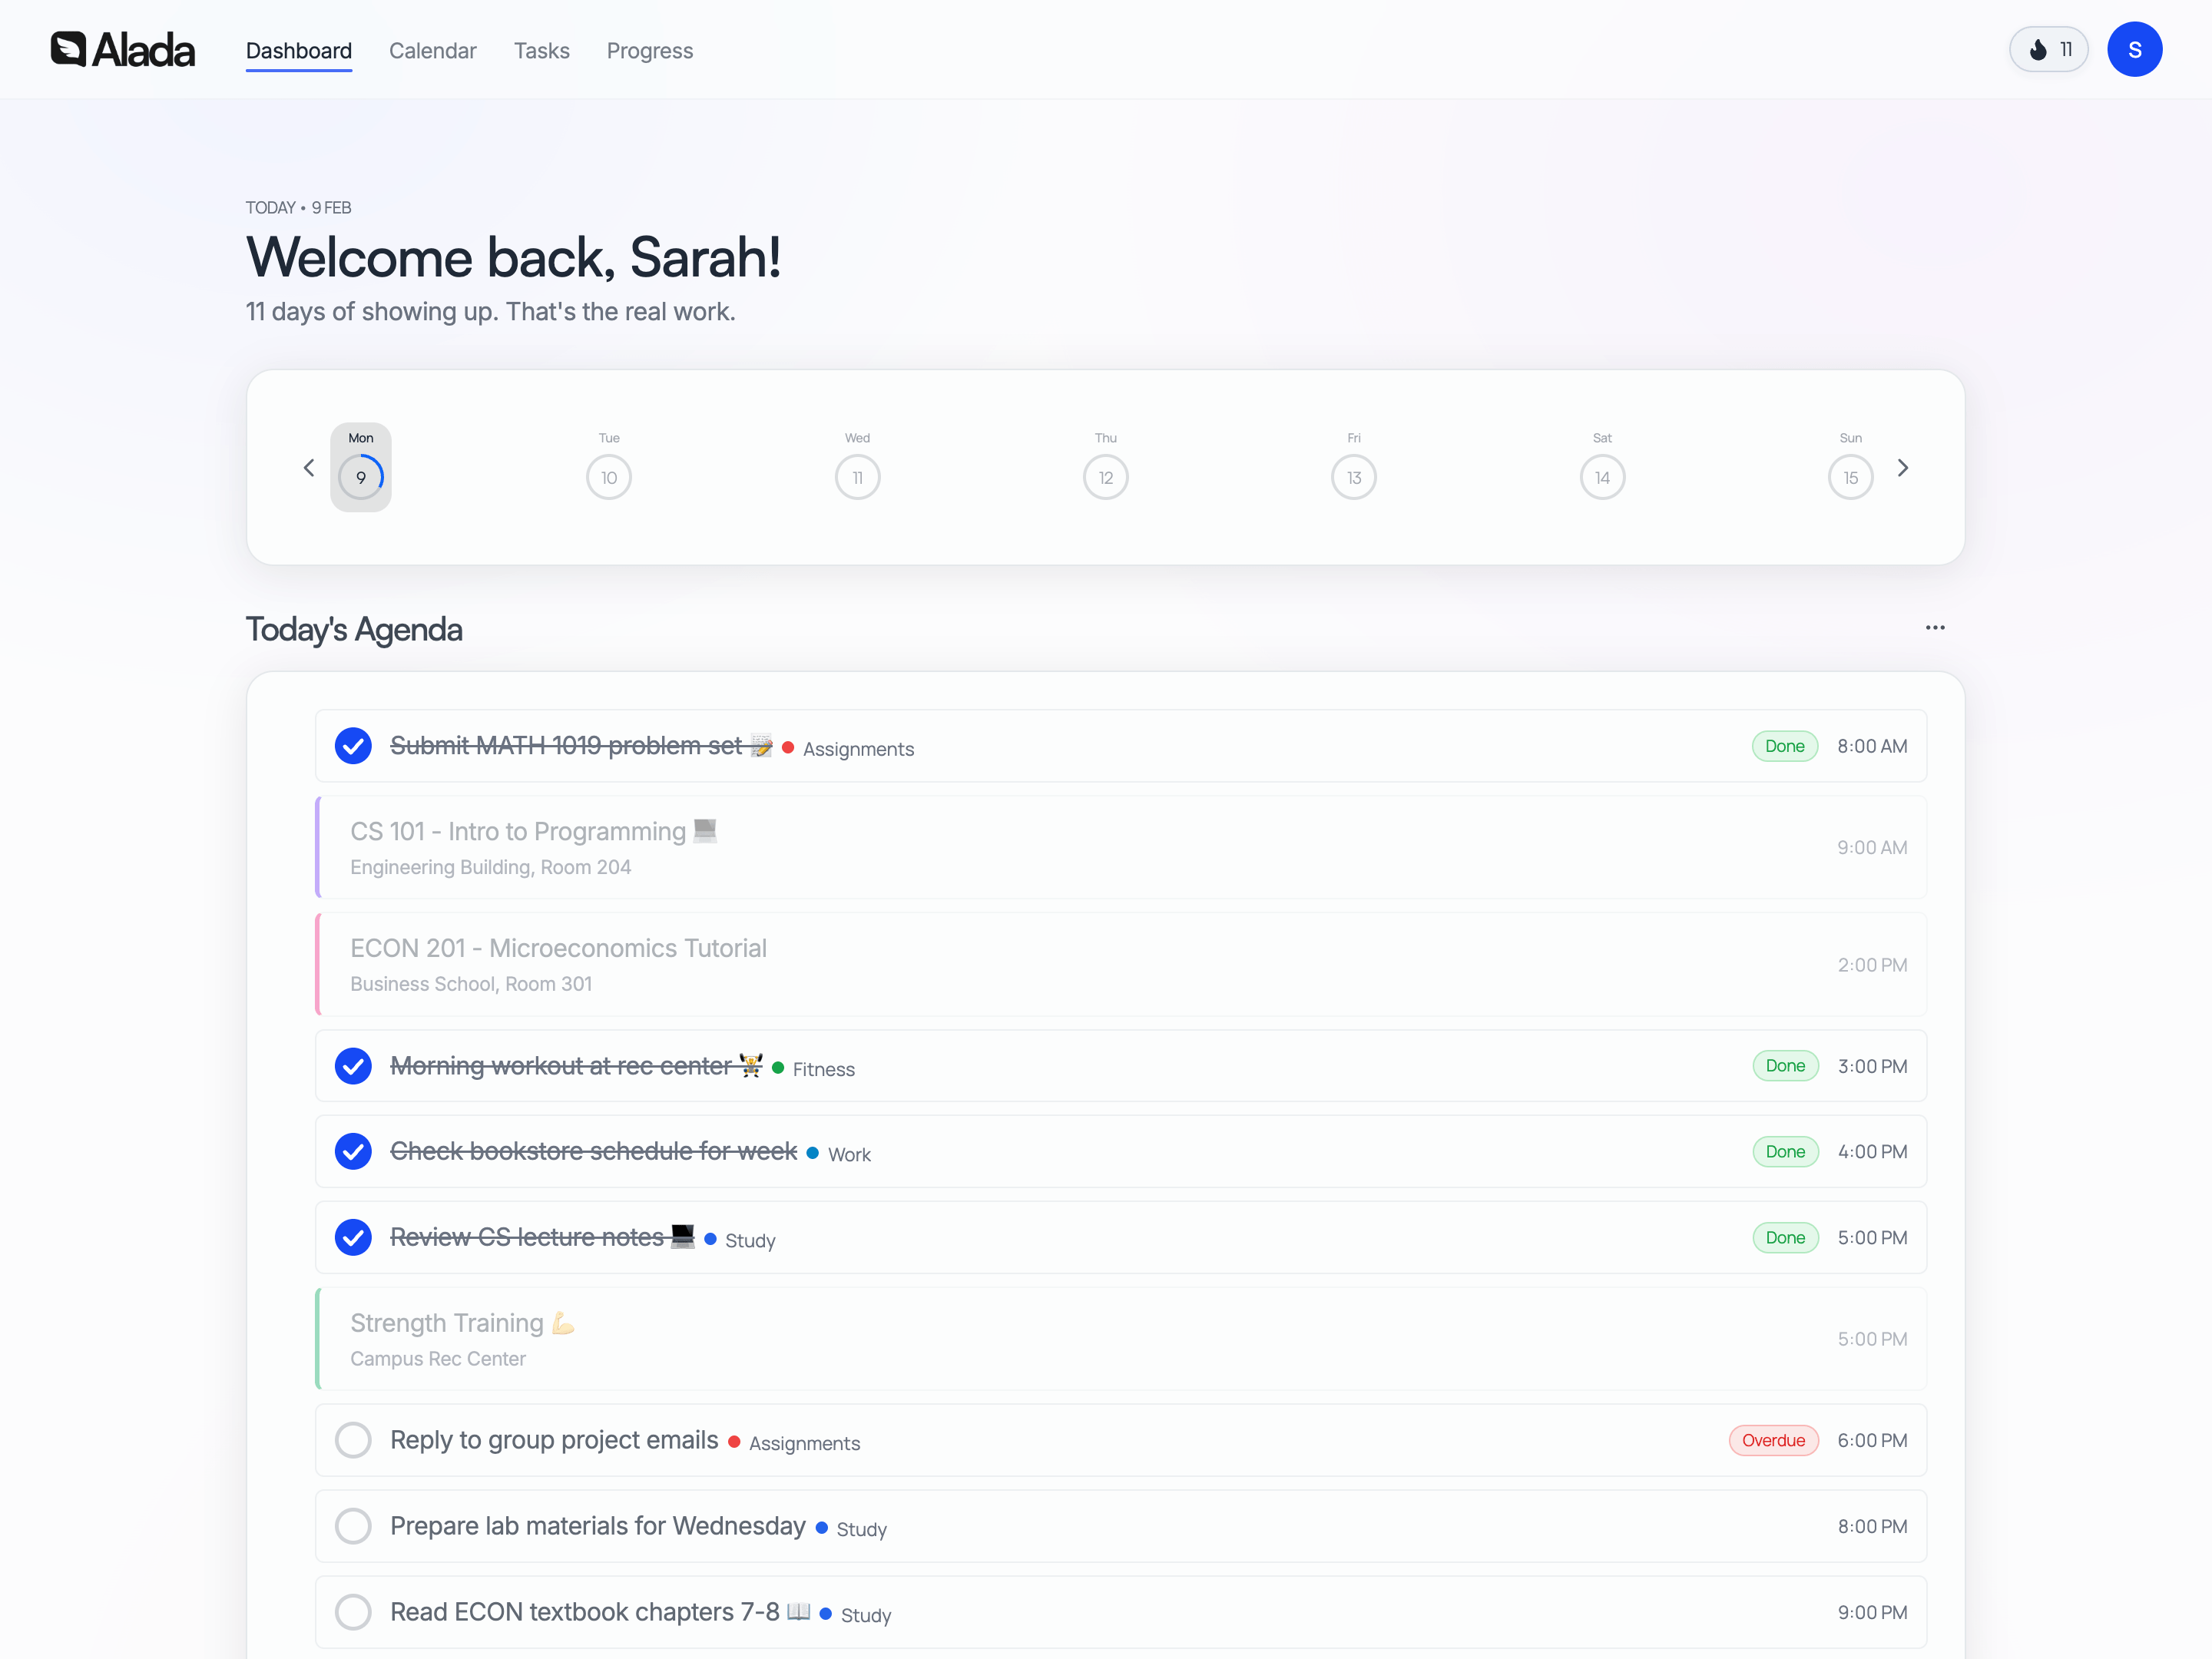Viewport: 2212px width, 1659px height.
Task: Click the profile avatar with letter S
Action: click(2135, 49)
